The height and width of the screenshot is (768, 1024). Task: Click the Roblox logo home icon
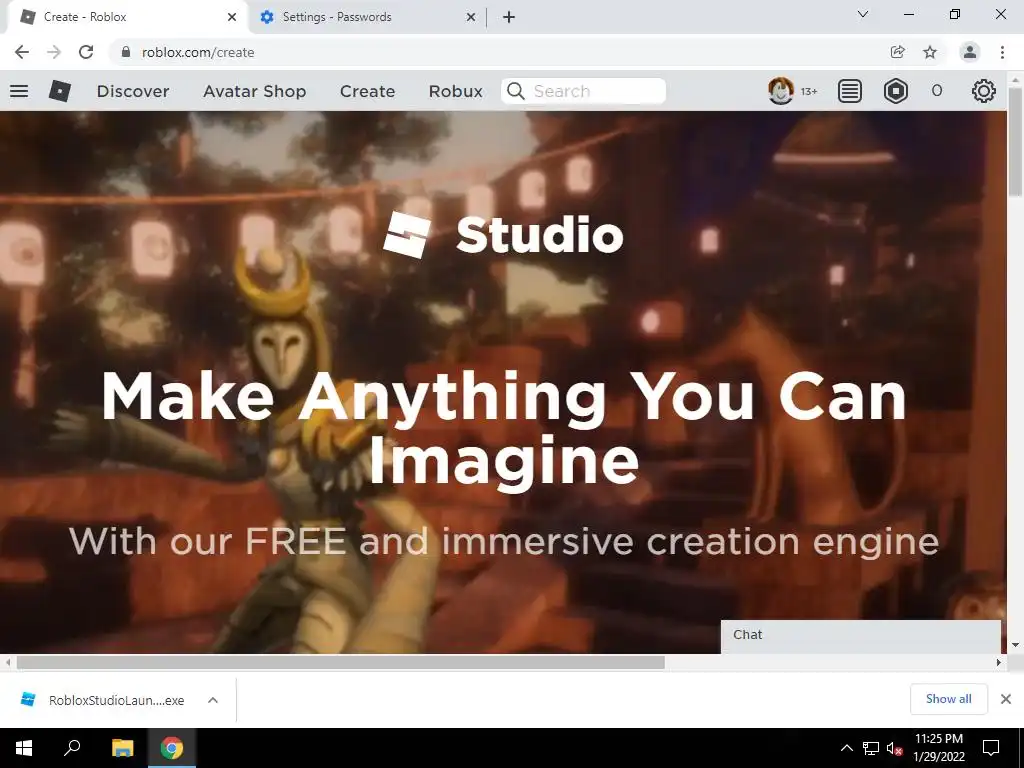tap(59, 91)
